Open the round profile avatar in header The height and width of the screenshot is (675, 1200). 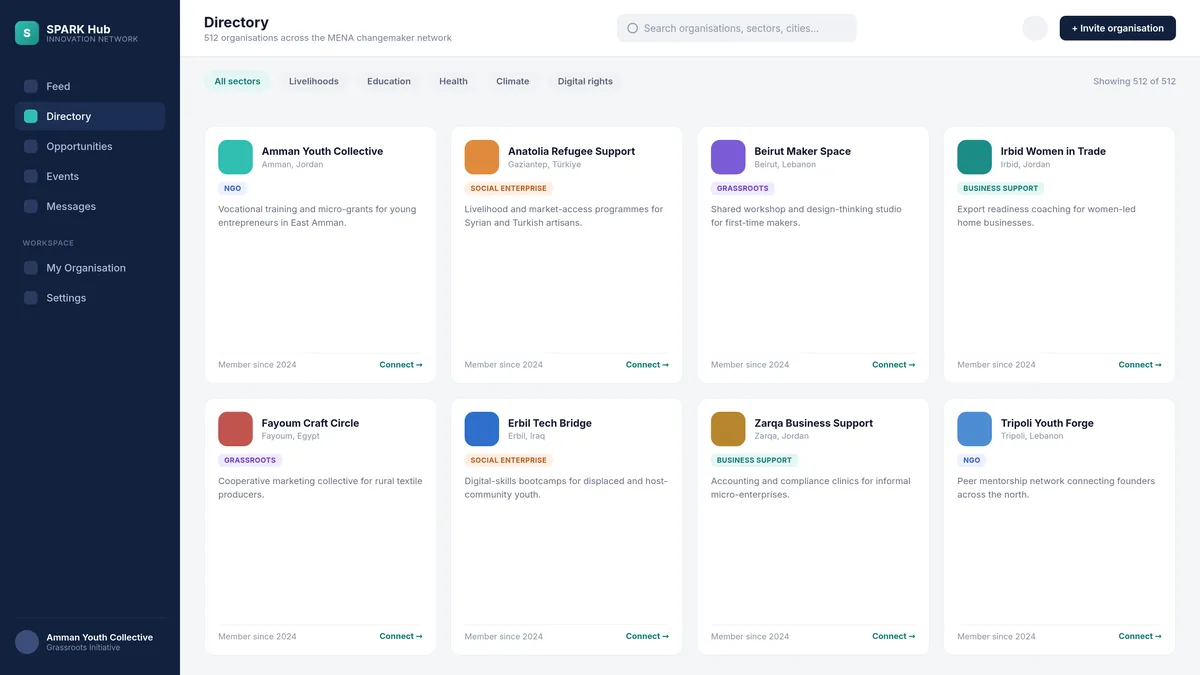click(1035, 28)
